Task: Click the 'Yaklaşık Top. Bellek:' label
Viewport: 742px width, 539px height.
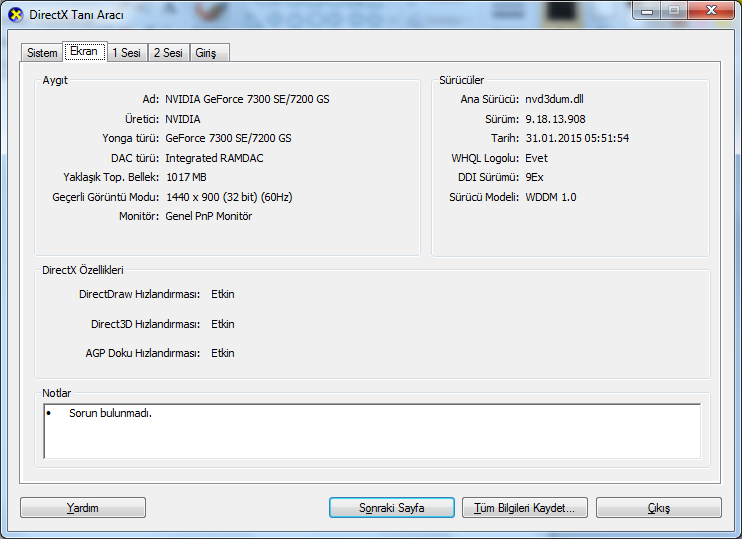Action: [111, 177]
